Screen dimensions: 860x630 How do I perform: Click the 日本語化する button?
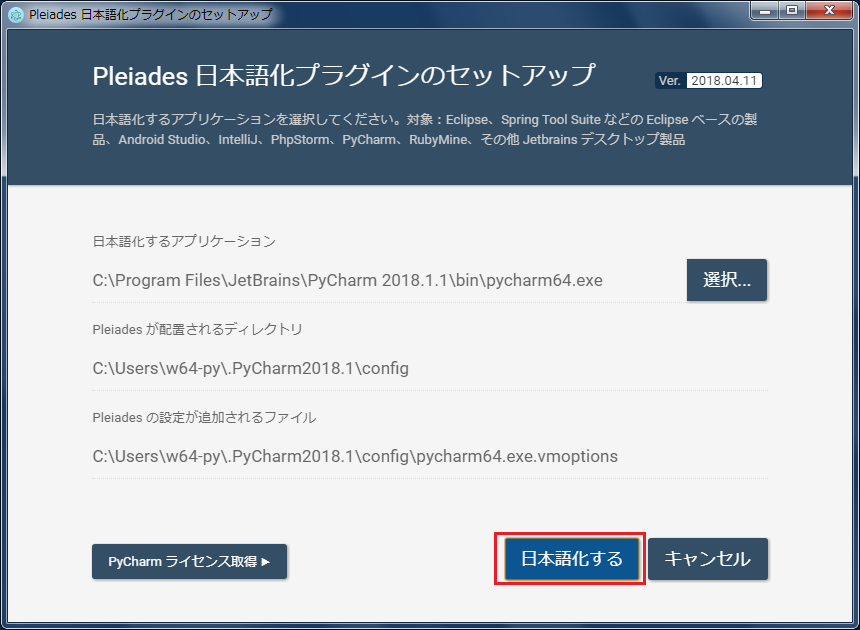[572, 559]
